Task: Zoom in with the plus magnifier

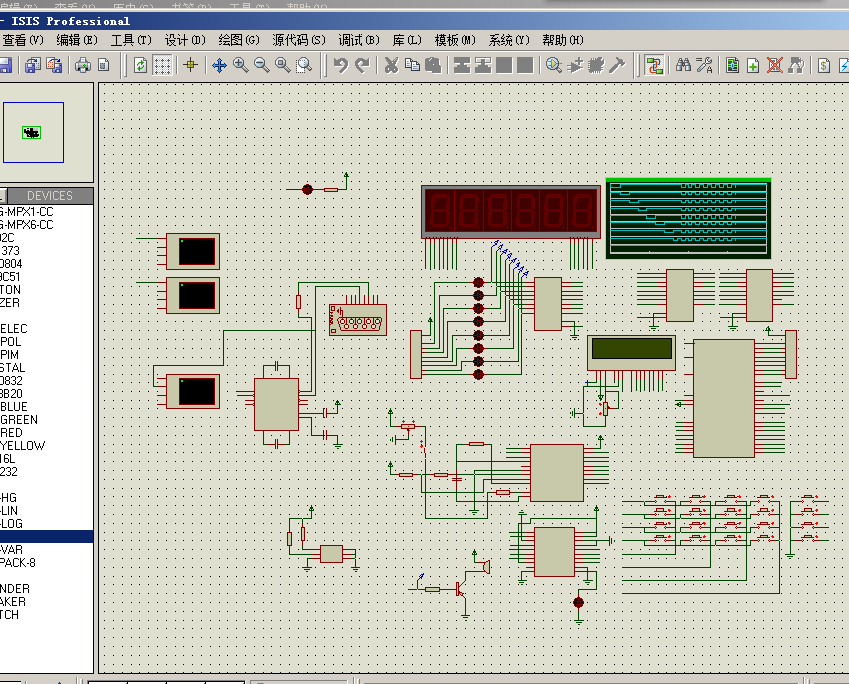Action: click(240, 66)
